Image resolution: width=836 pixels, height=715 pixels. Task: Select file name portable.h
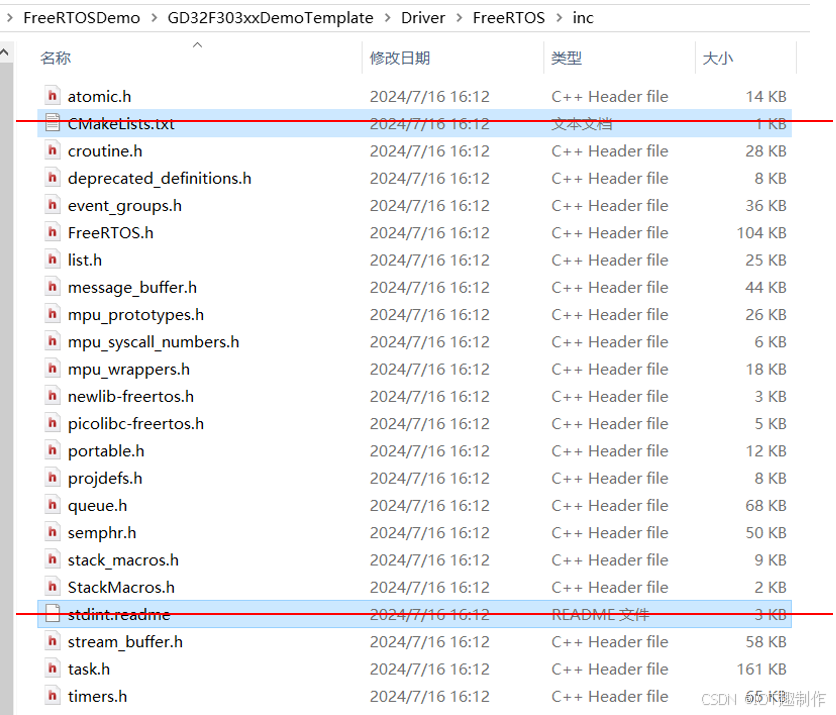[x=106, y=451]
